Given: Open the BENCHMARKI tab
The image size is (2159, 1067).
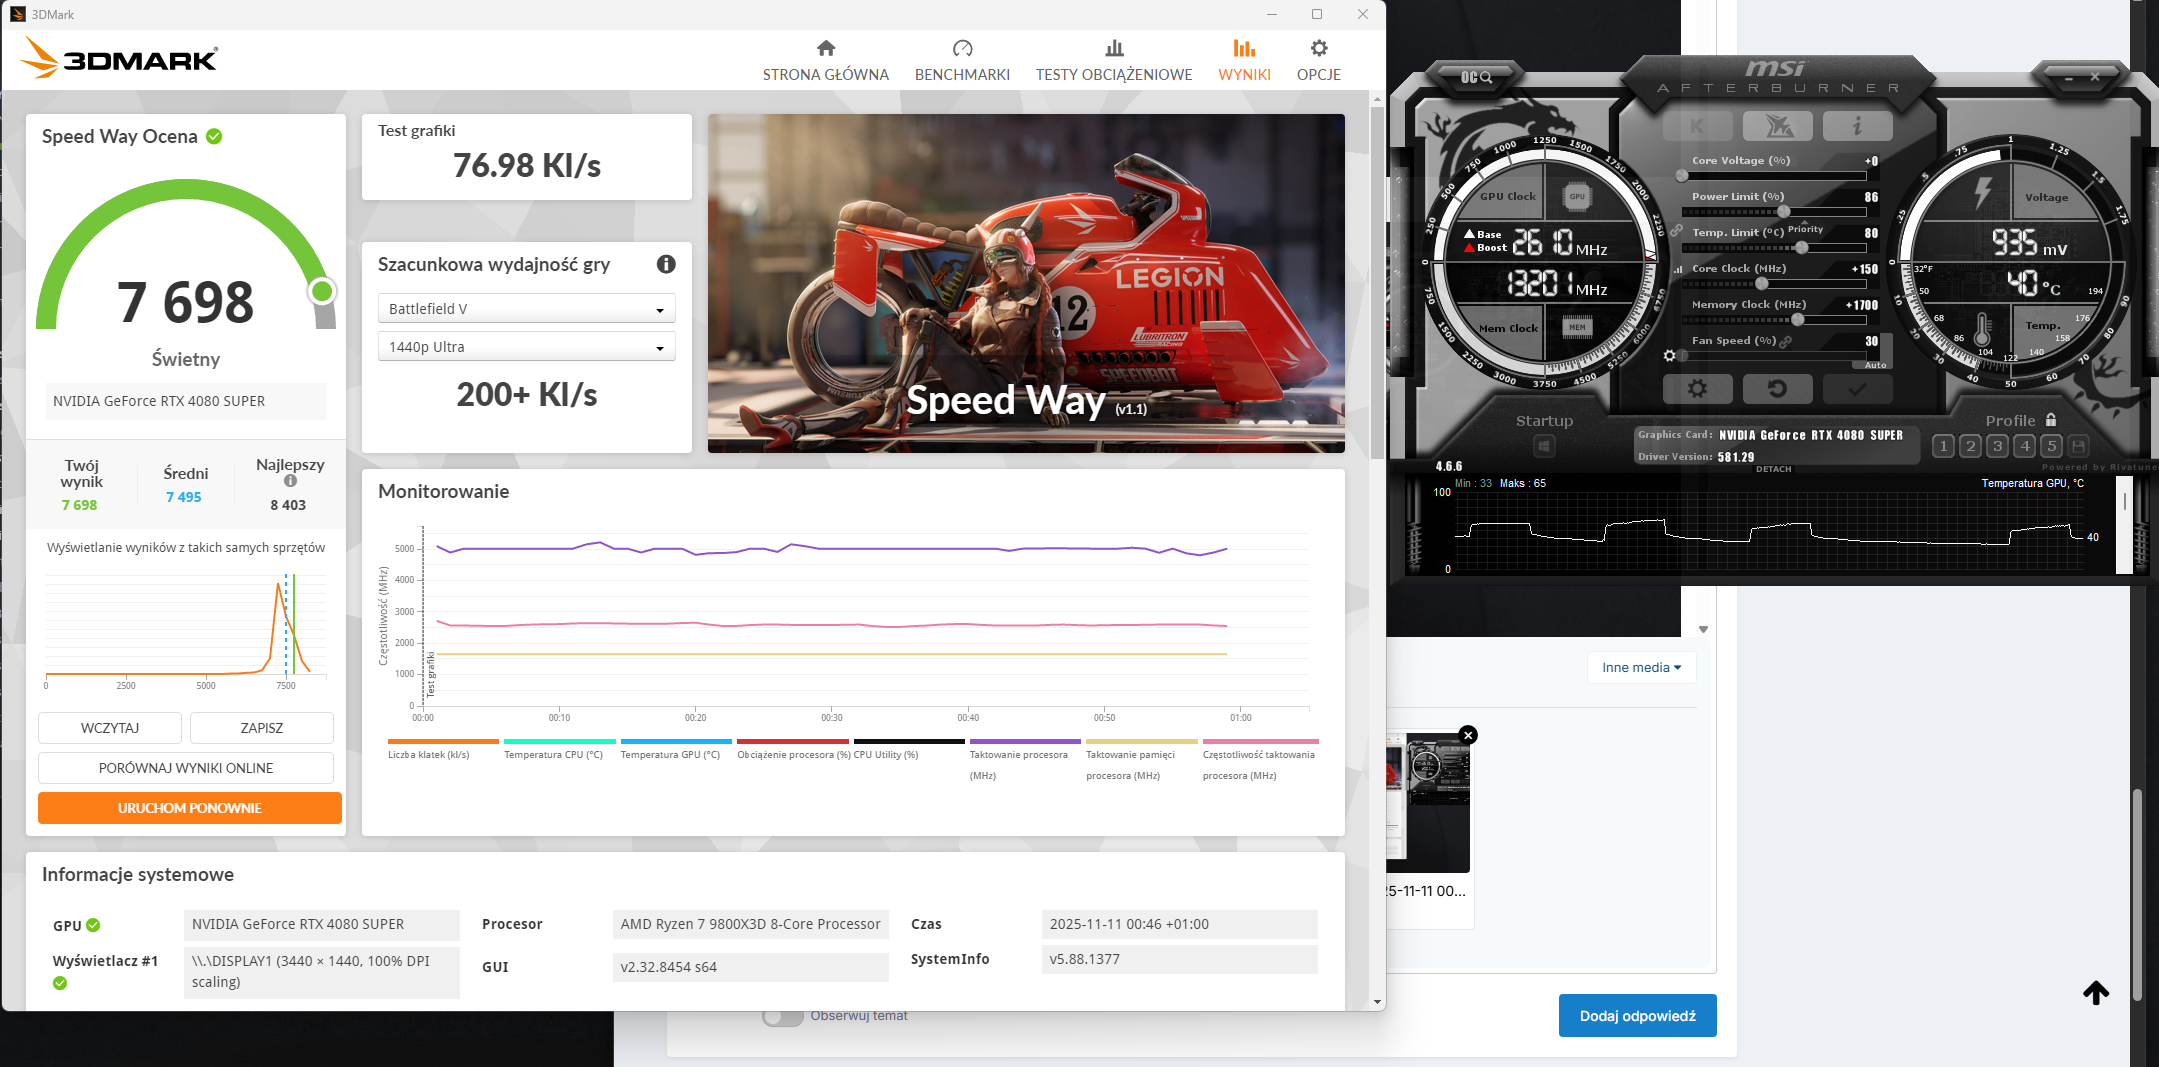Looking at the screenshot, I should click(x=962, y=61).
